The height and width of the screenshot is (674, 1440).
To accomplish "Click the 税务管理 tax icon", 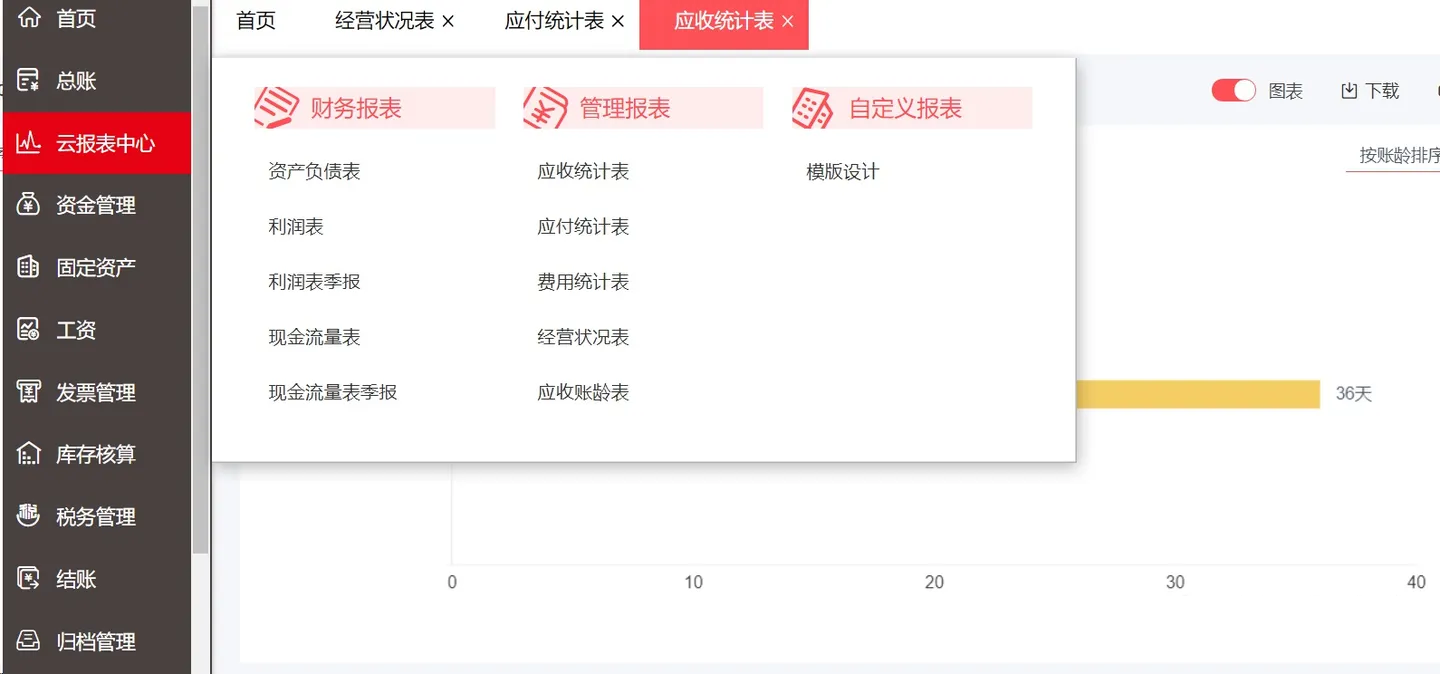I will [29, 516].
